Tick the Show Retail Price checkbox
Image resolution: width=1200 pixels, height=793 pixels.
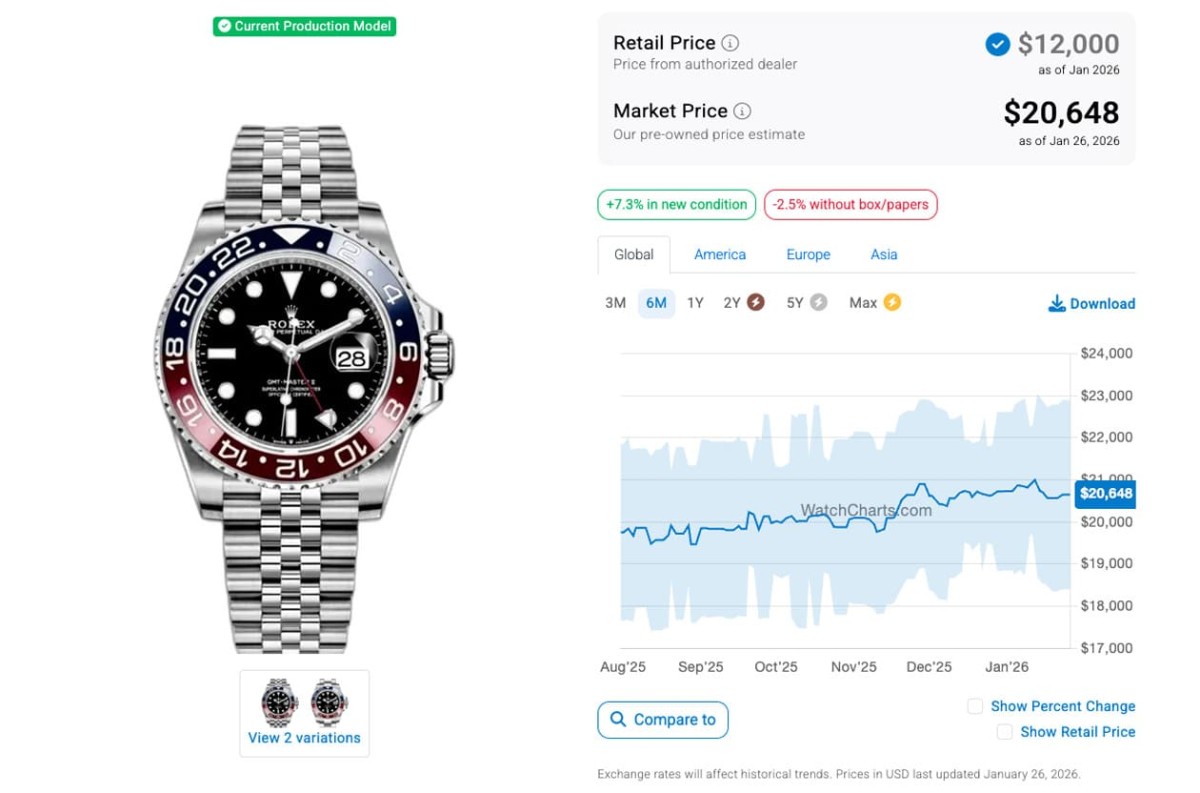coord(1005,732)
